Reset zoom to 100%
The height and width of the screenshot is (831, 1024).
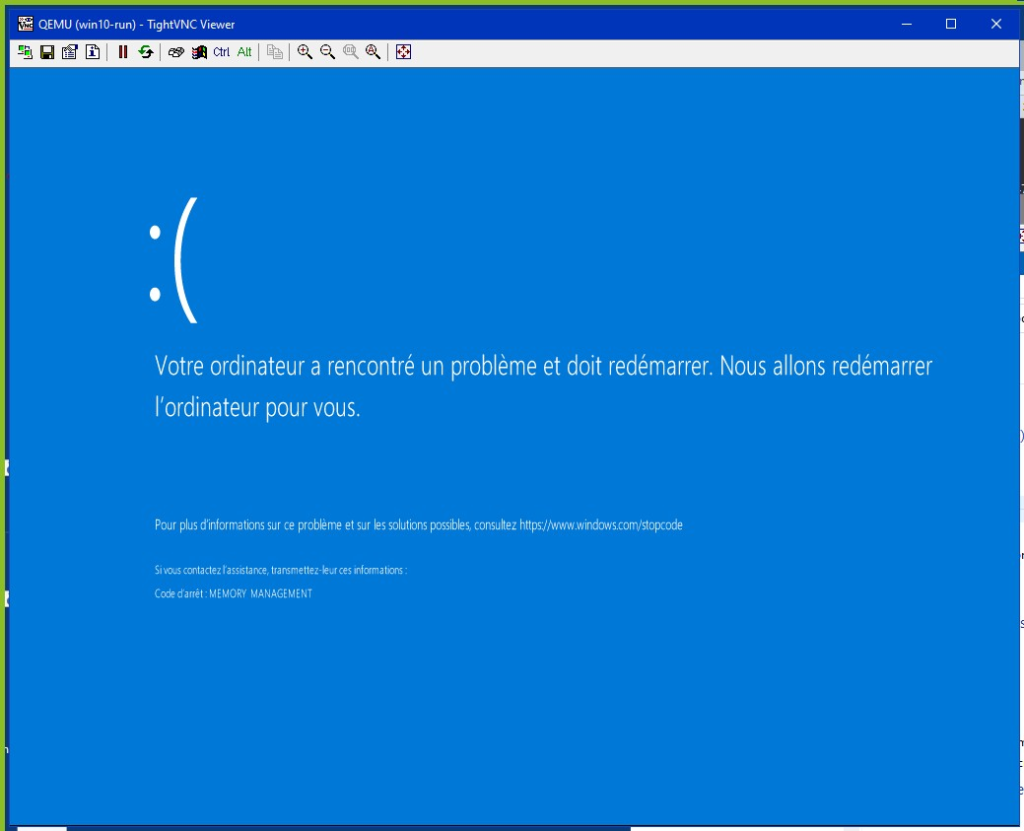(351, 52)
